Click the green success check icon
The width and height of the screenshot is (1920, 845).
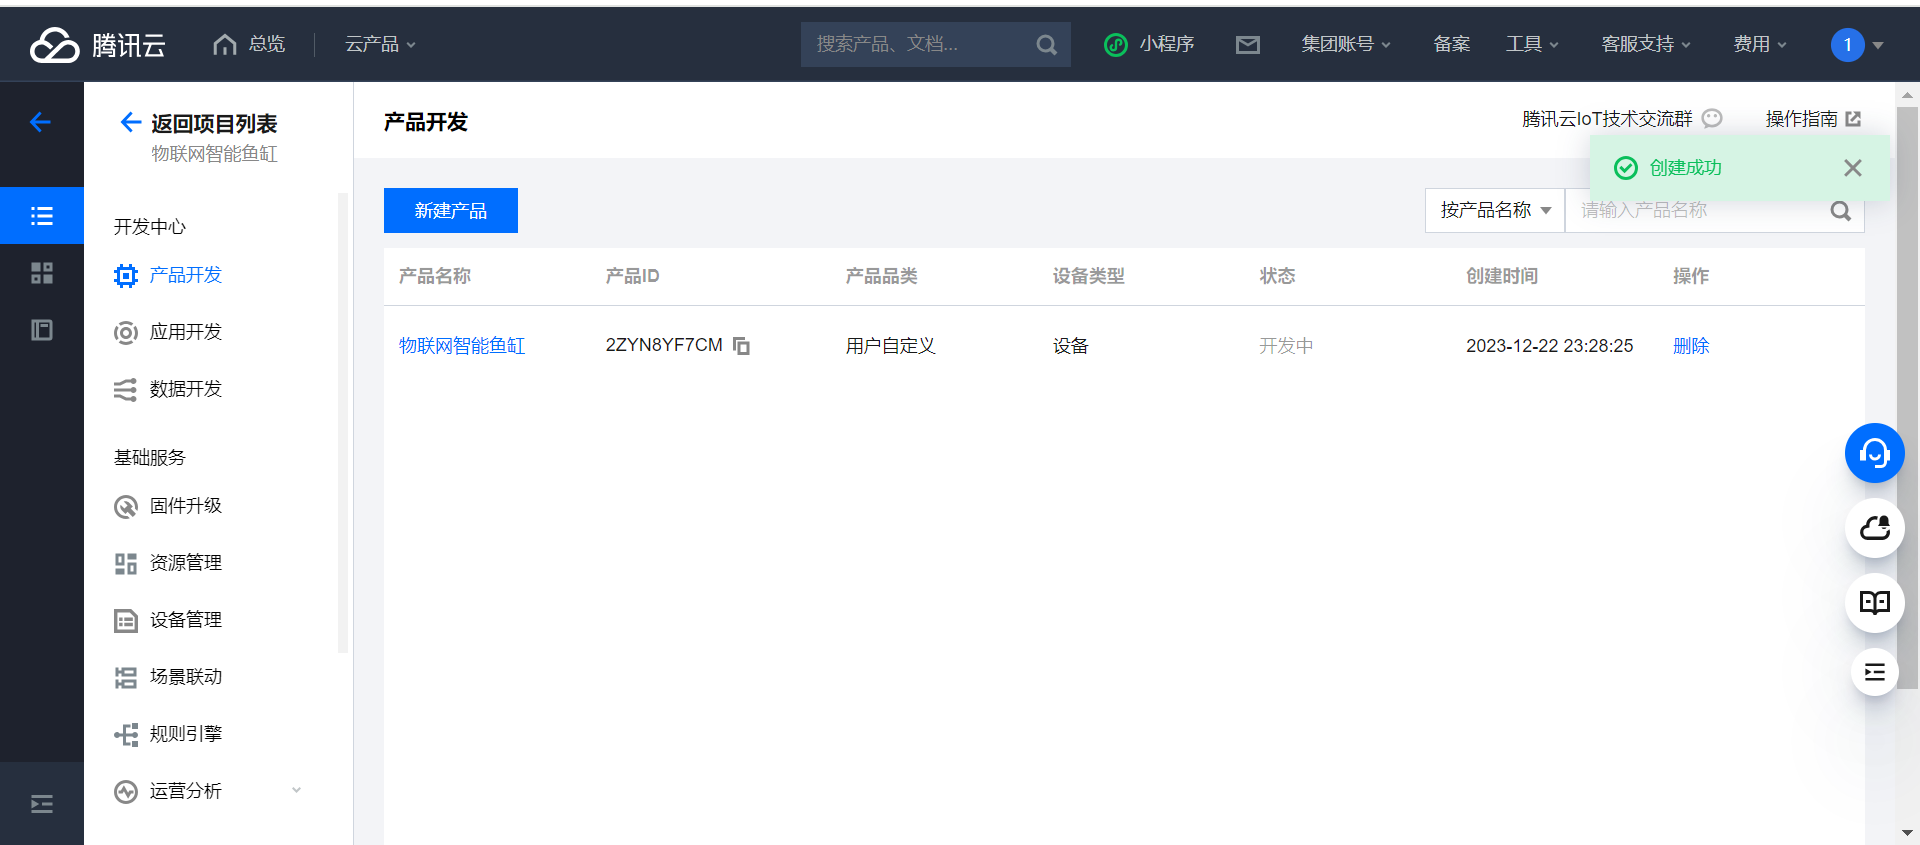click(1626, 168)
